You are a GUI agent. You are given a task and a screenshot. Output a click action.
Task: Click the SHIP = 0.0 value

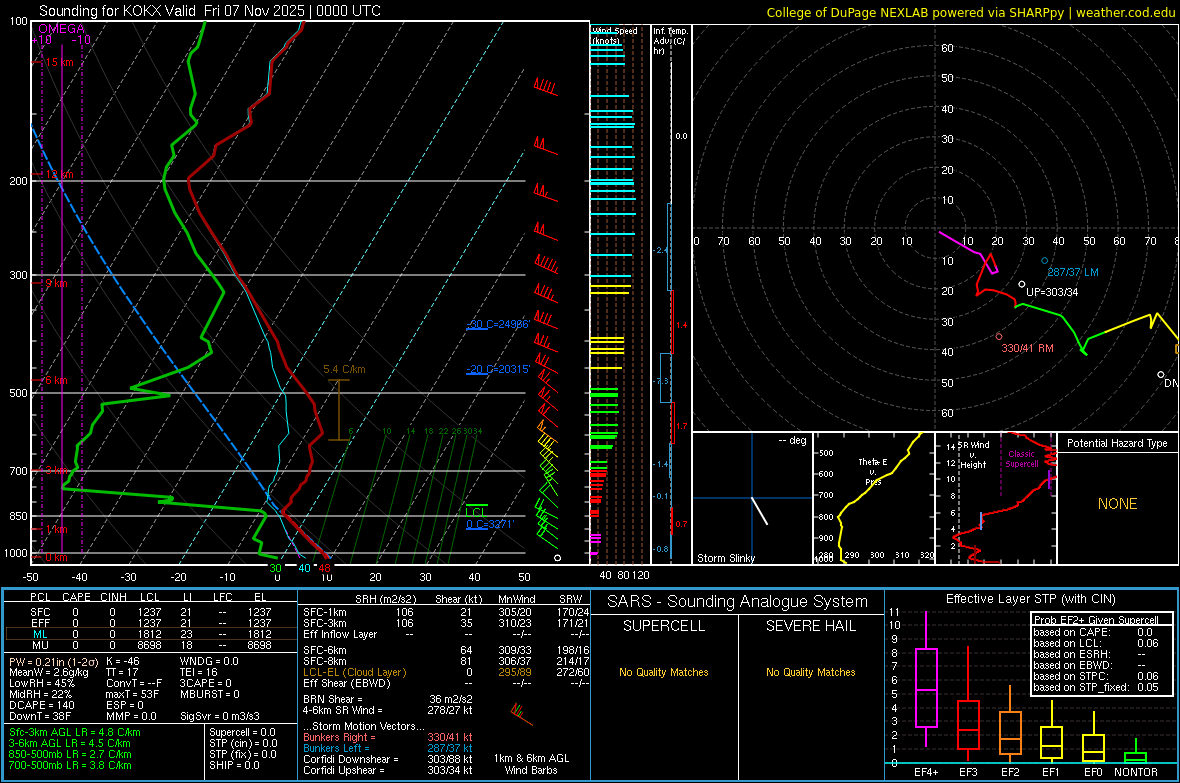click(x=234, y=765)
